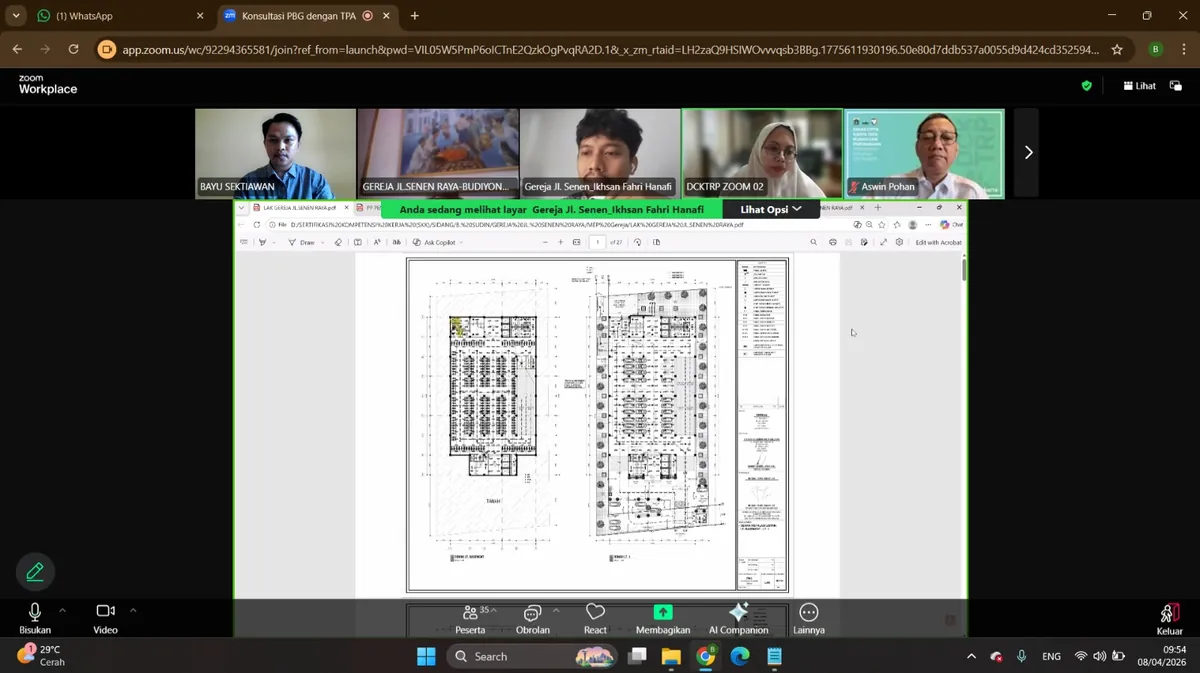1200x673 pixels.
Task: Toggle the Zoom camera Video button
Action: pyautogui.click(x=105, y=618)
